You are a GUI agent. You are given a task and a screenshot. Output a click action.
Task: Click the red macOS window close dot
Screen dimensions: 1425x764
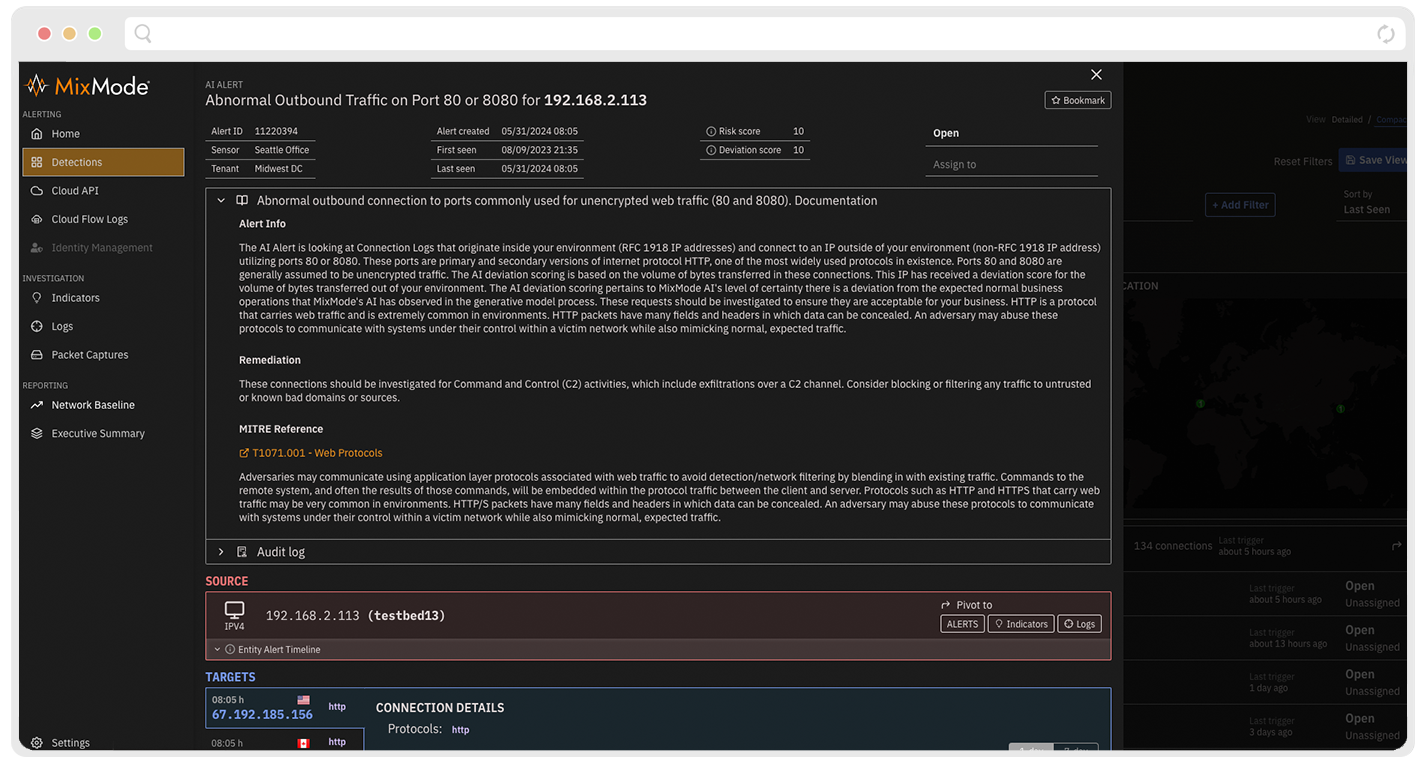pos(44,34)
